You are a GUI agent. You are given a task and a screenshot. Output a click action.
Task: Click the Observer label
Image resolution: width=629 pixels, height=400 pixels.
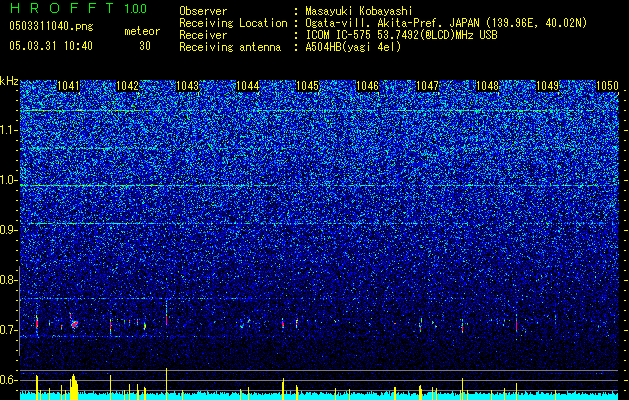pos(203,11)
